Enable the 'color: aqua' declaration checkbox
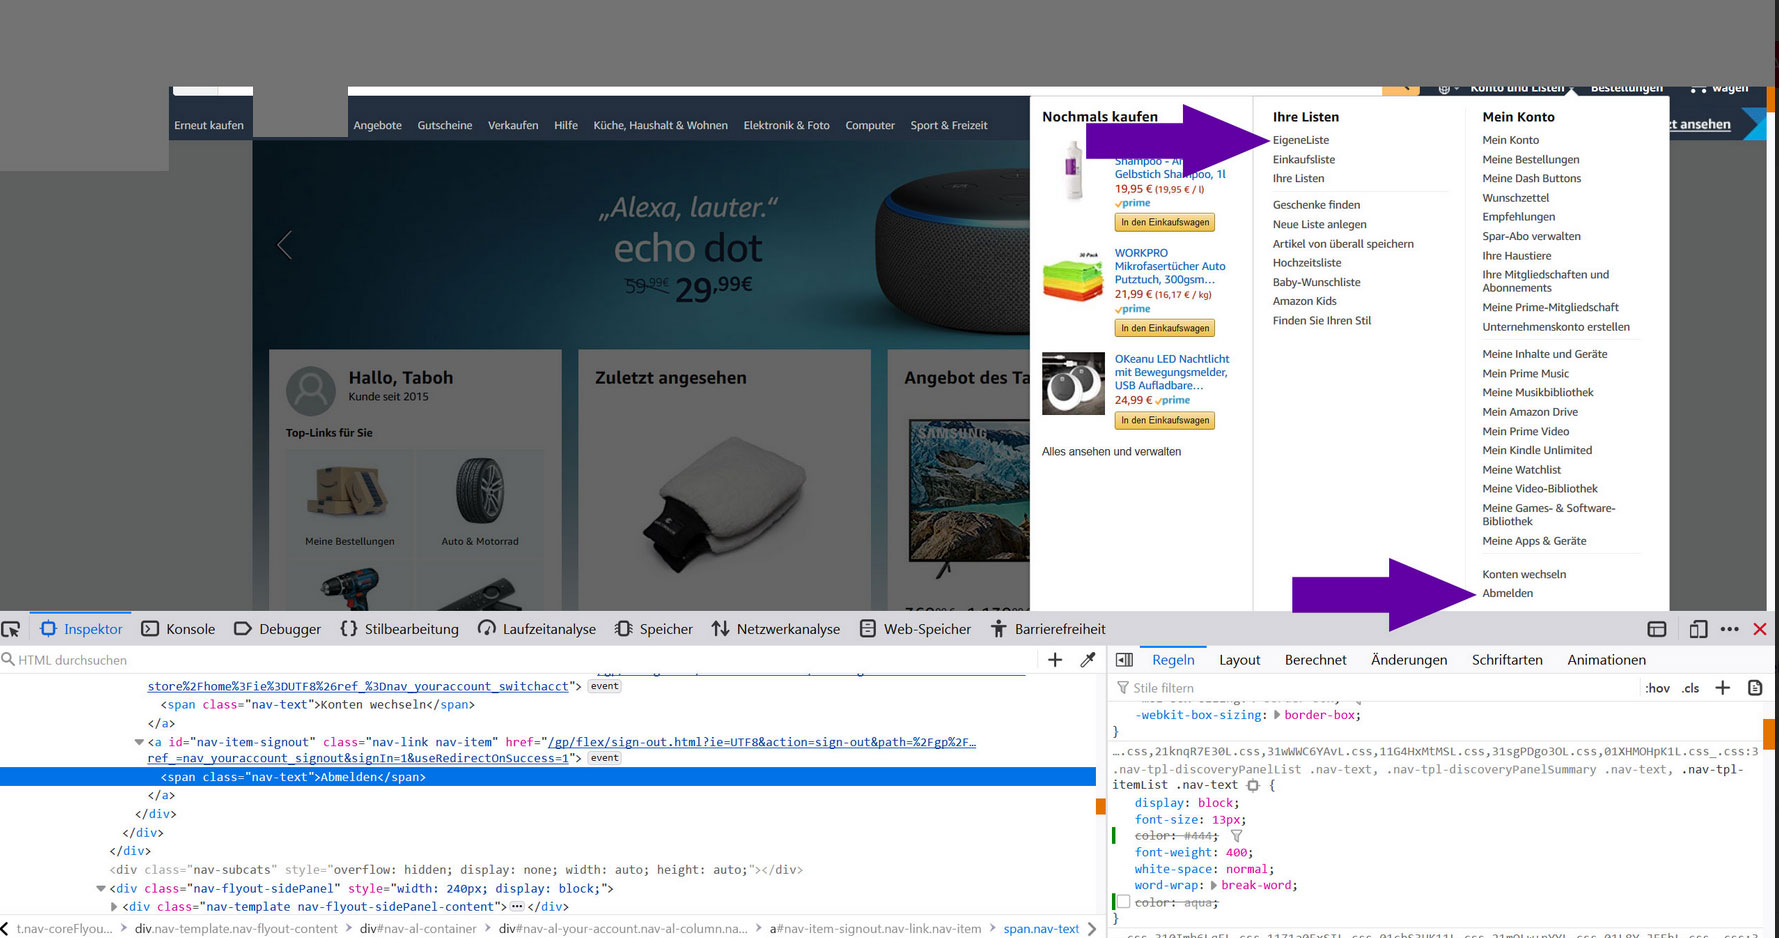1779x938 pixels. [x=1124, y=902]
